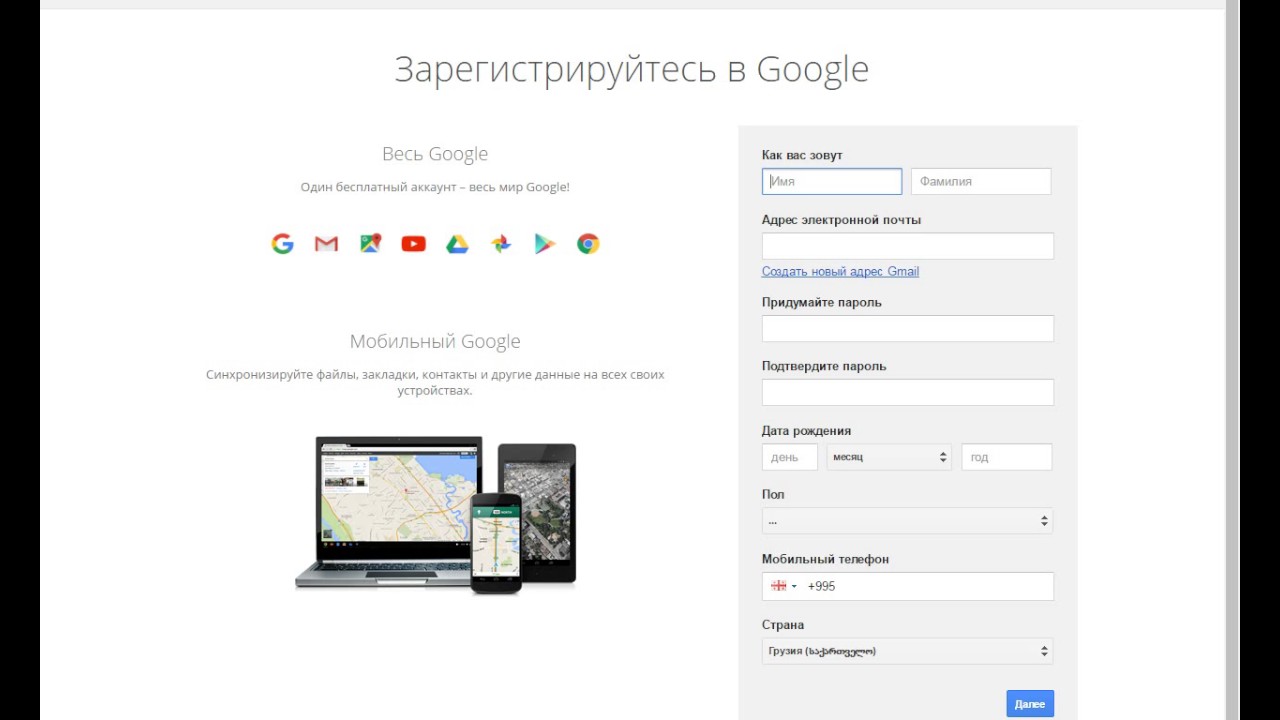
Task: Click the Google G icon
Action: tap(282, 244)
